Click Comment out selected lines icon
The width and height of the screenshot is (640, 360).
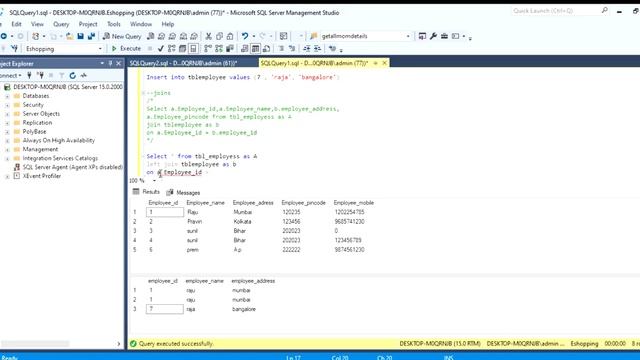[281, 49]
